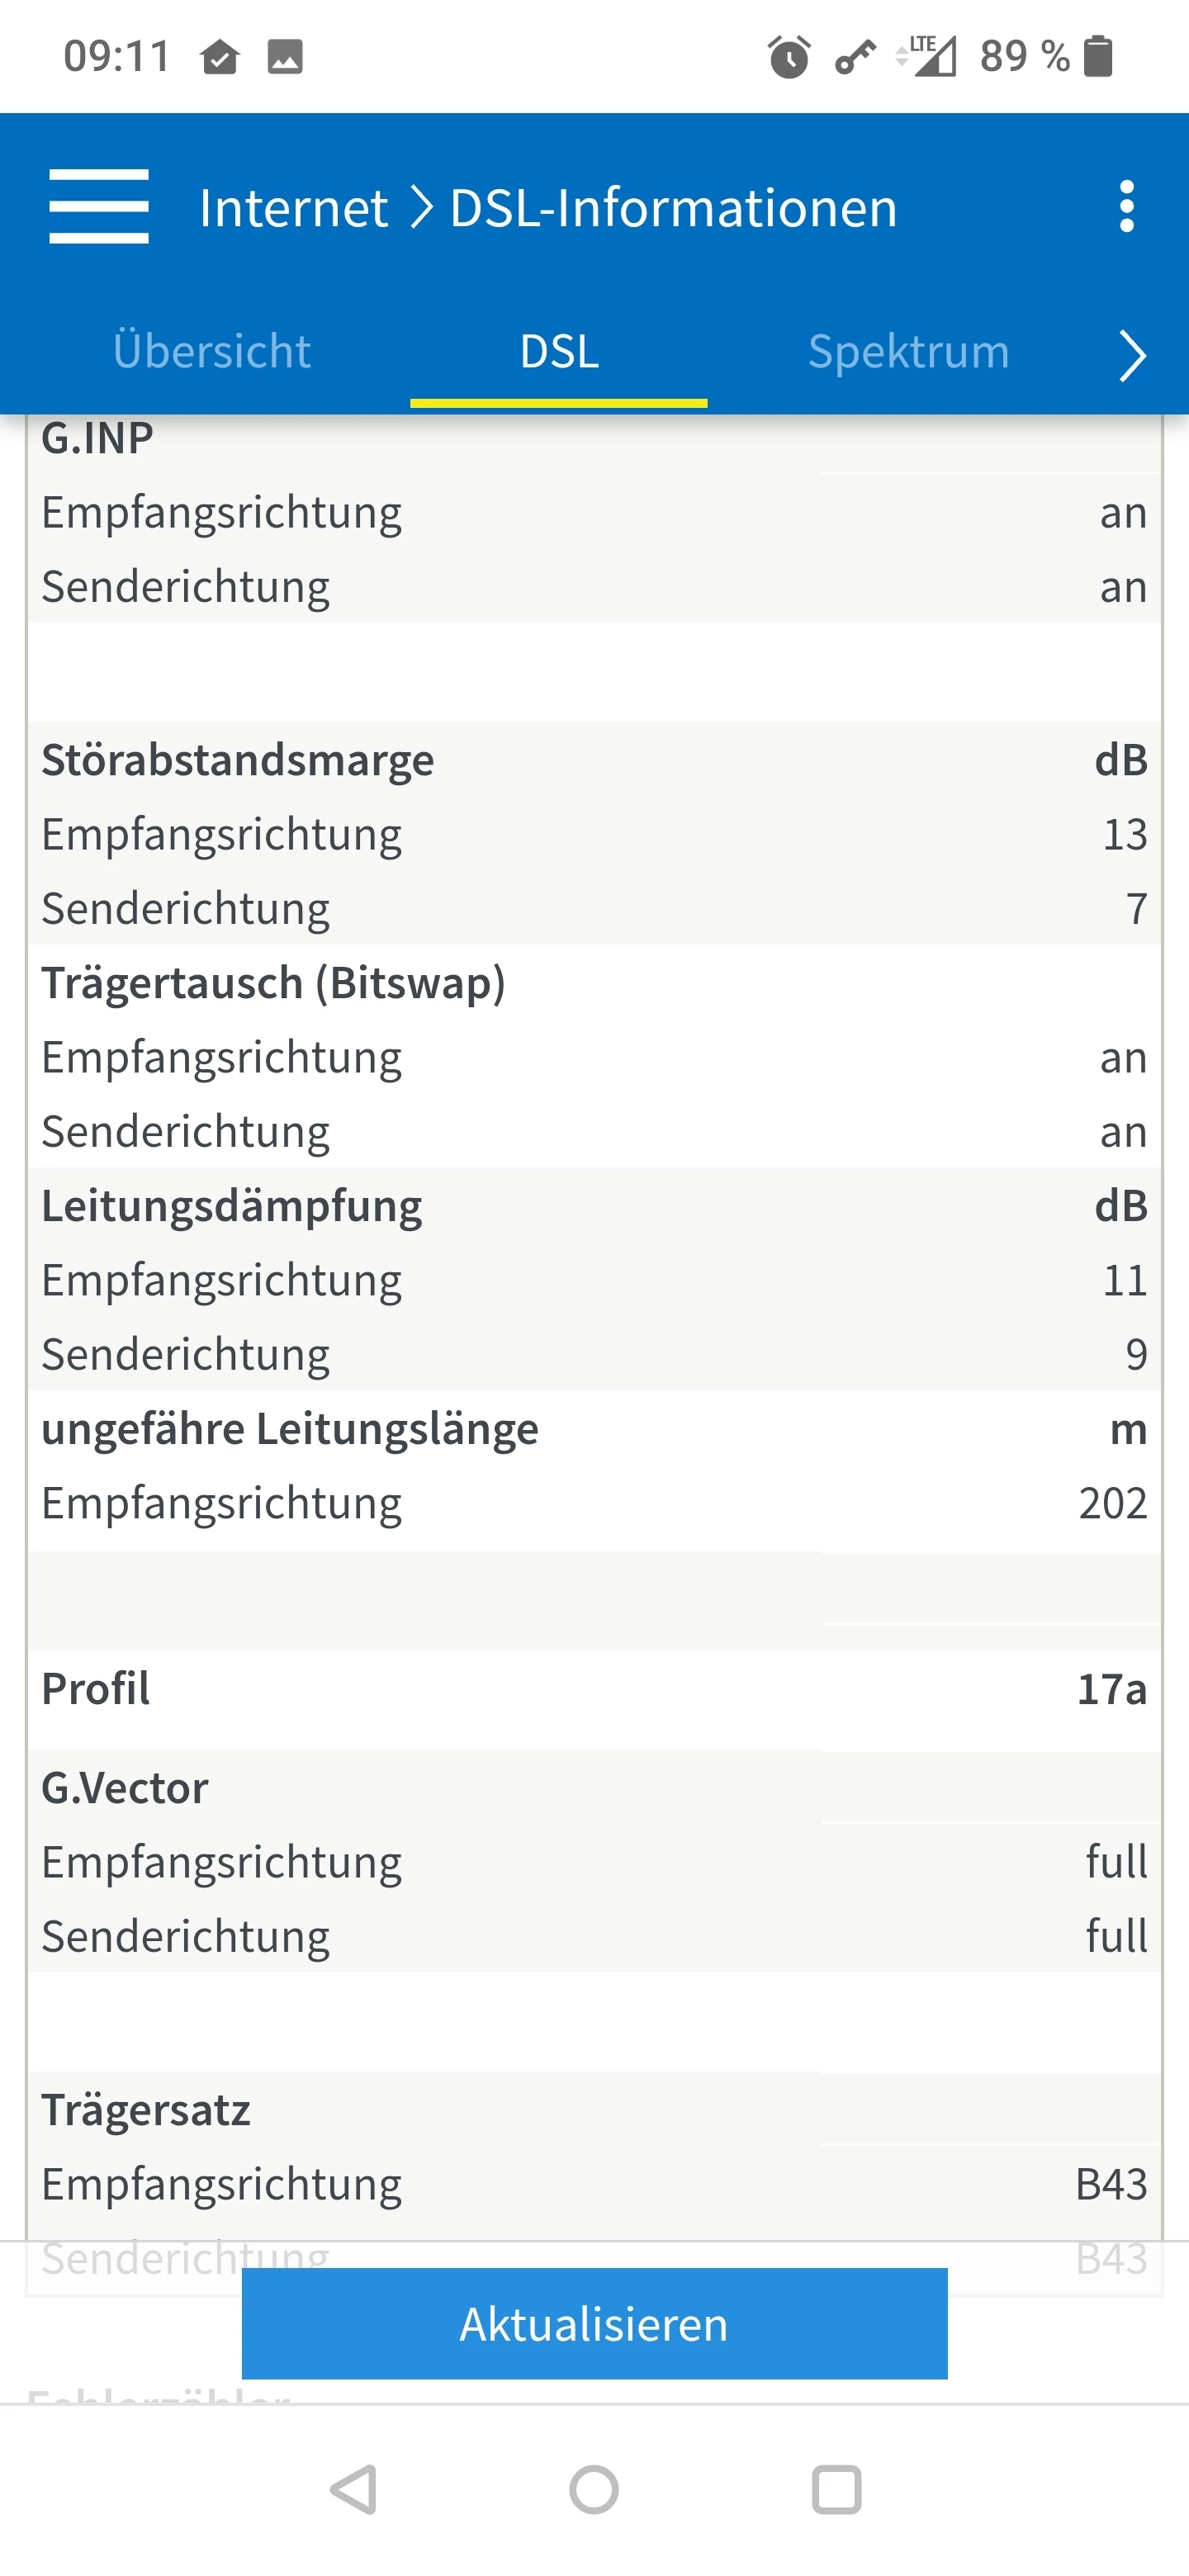Screen dimensions: 1189x2576
Task: Tap the Trägertausch (Bitswap) heading
Action: click(x=273, y=983)
